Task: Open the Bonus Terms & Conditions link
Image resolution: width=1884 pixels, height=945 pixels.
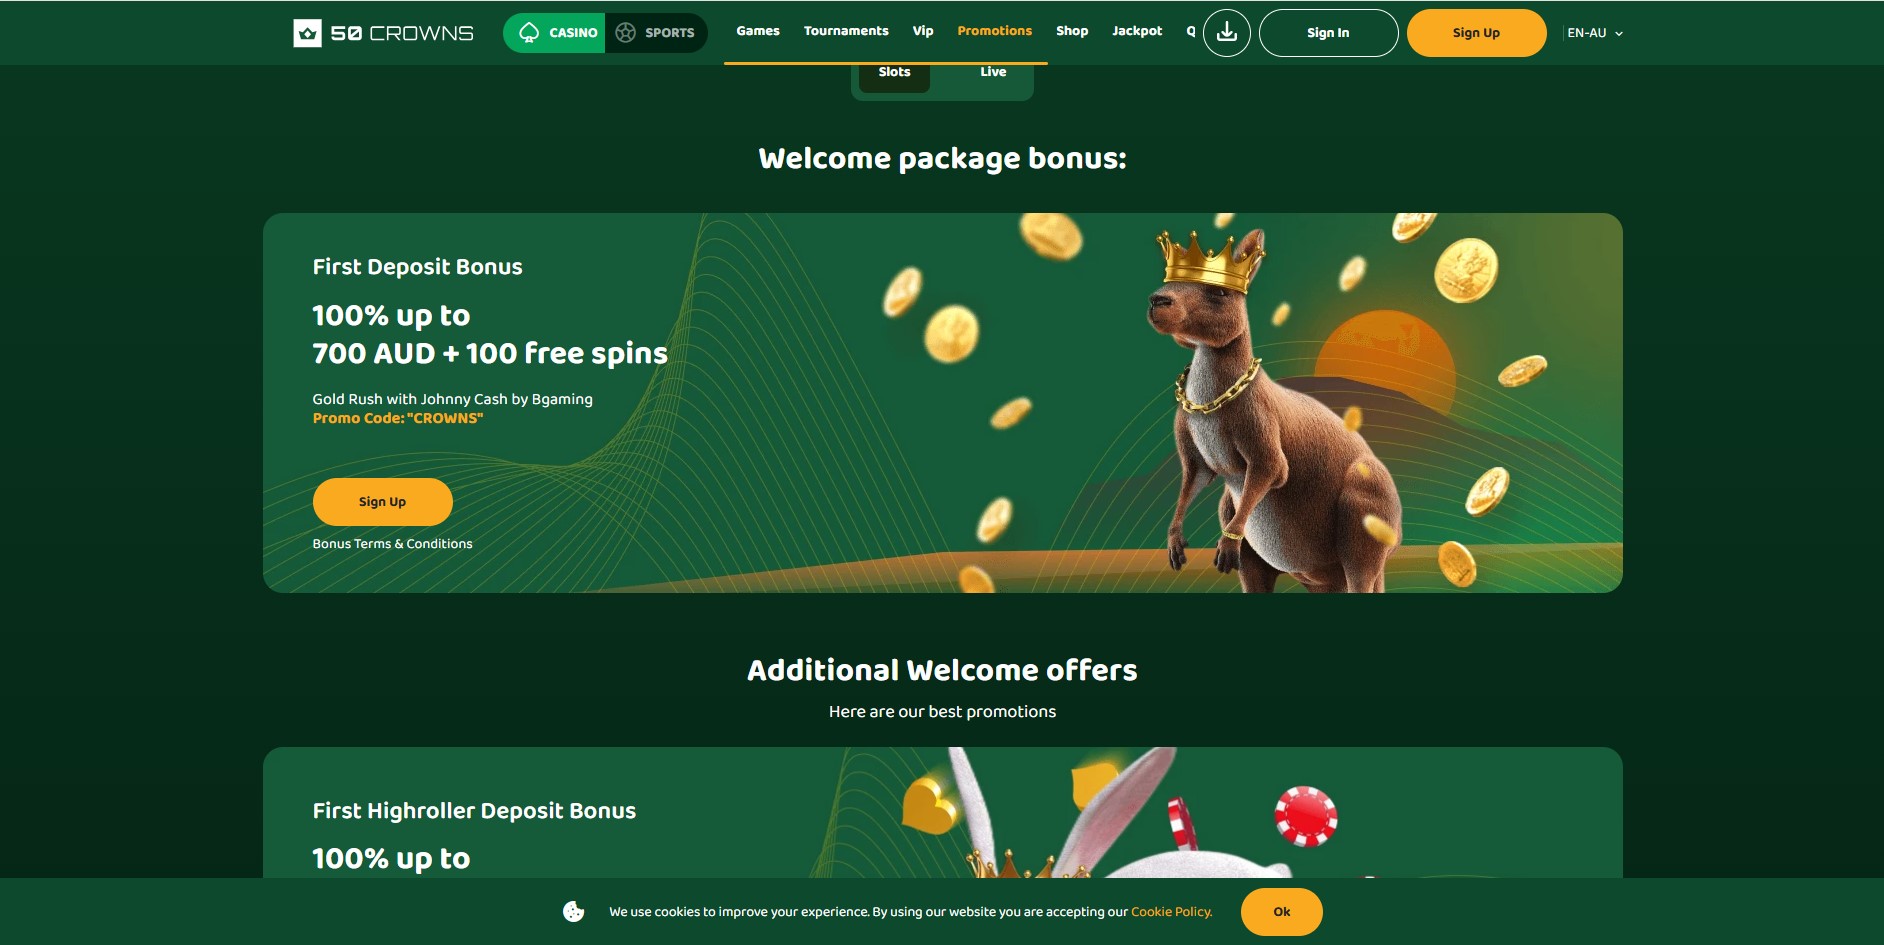Action: click(392, 544)
